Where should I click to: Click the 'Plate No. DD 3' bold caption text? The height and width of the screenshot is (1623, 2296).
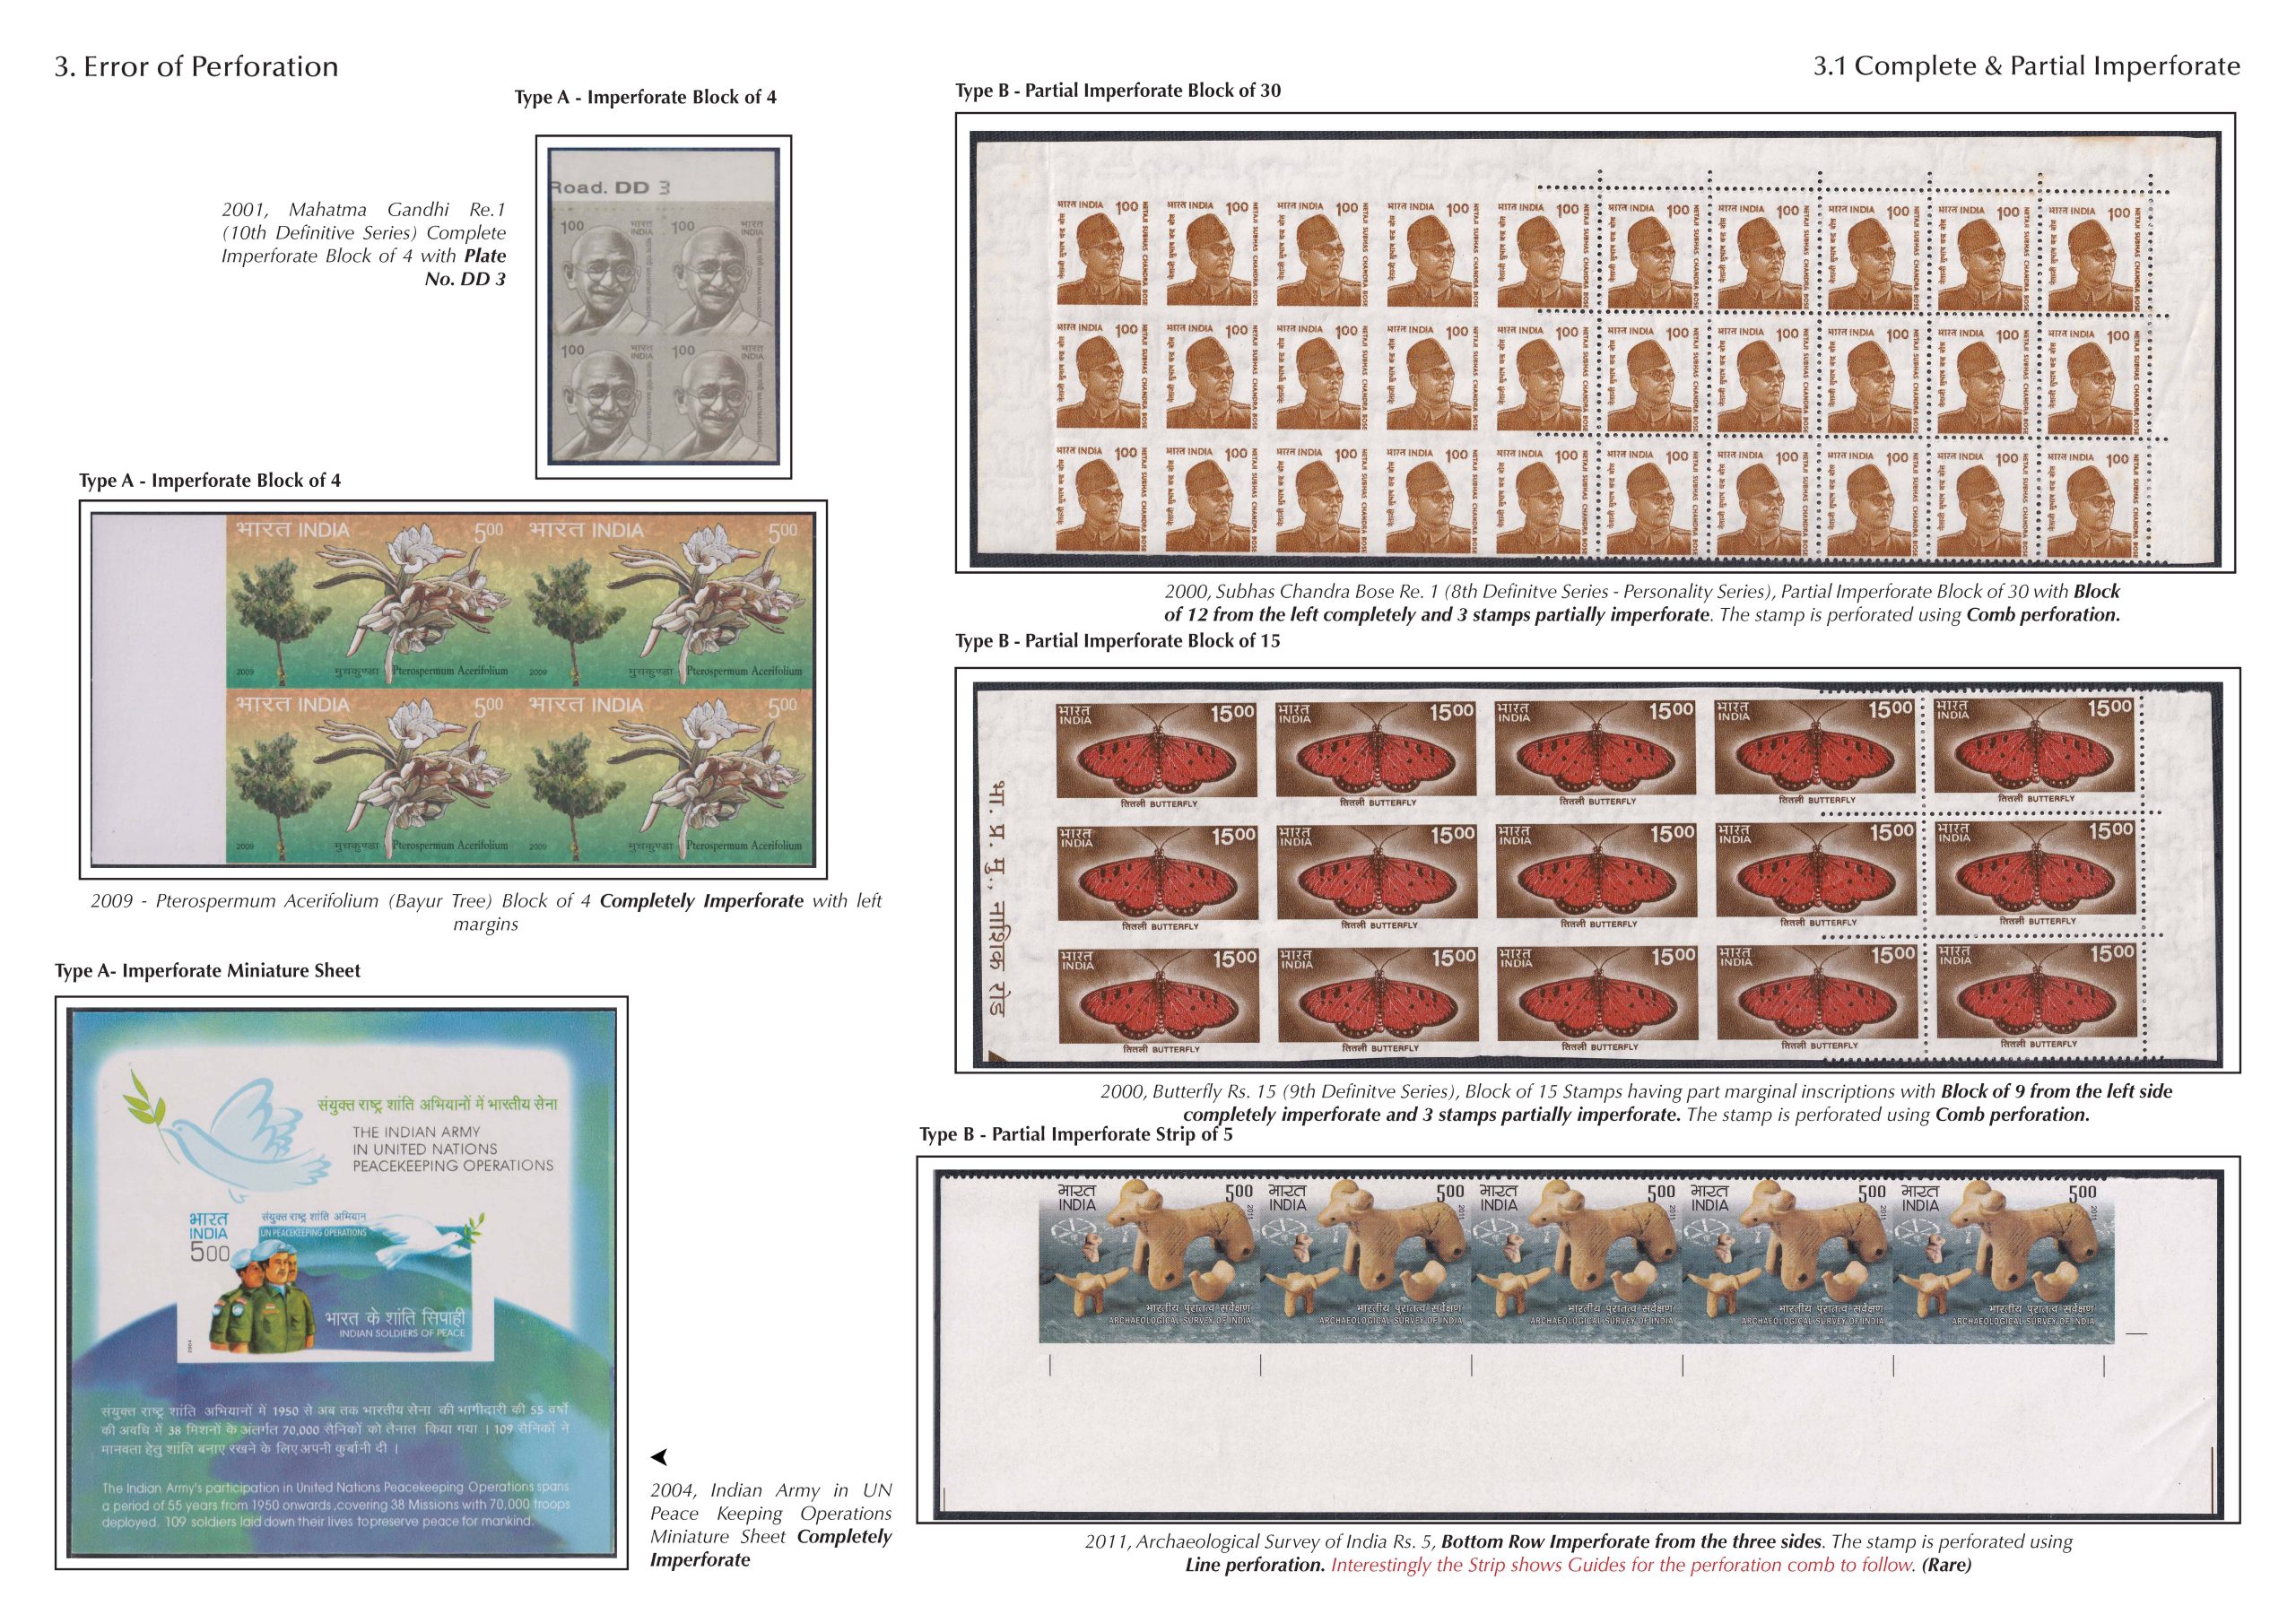(x=465, y=279)
